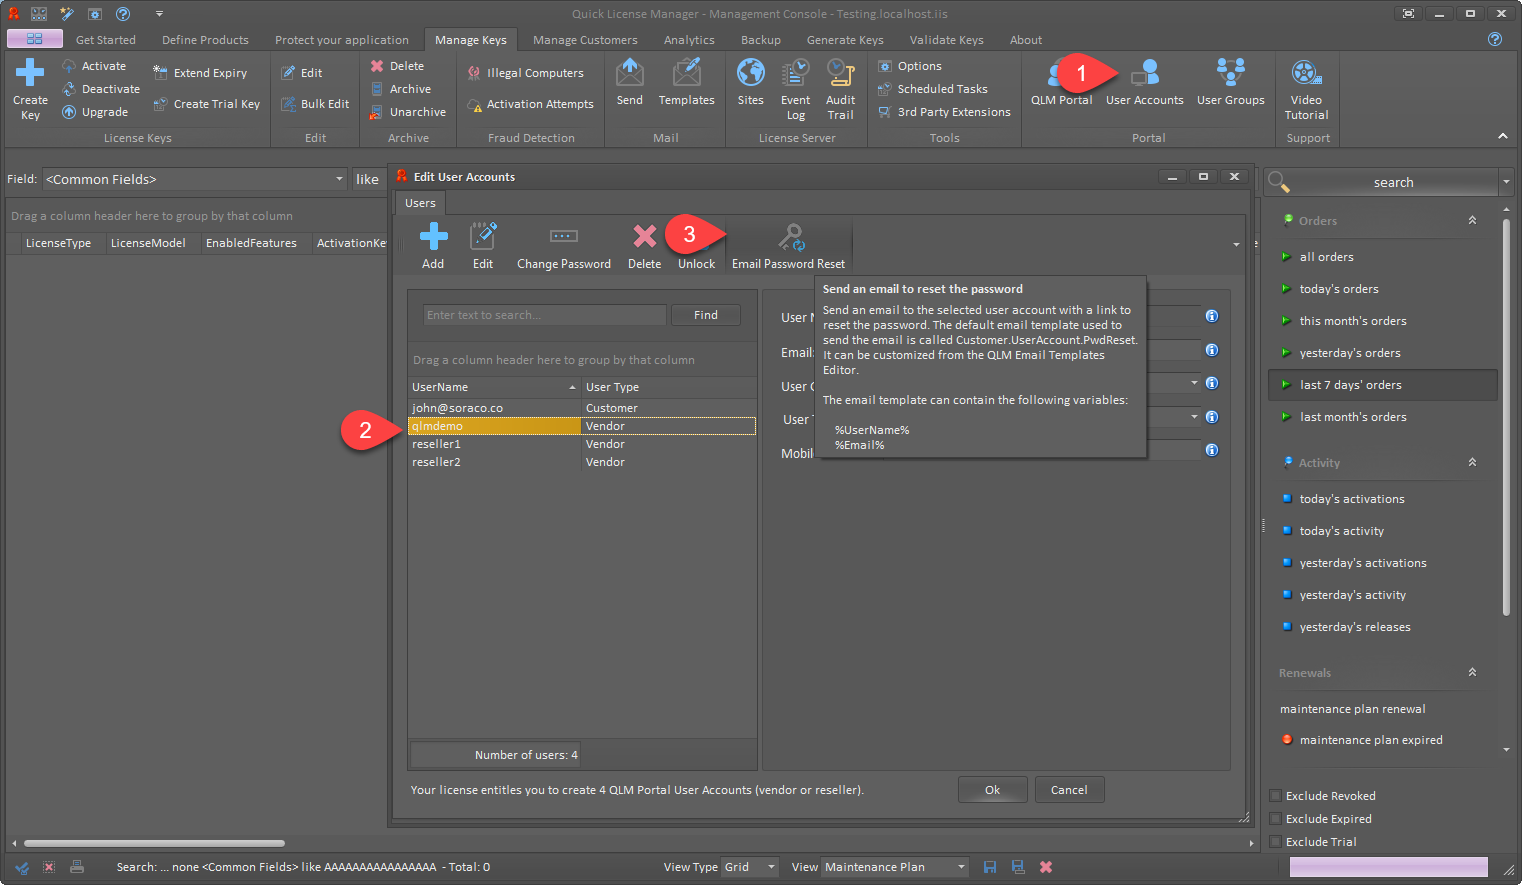Select the reseller1 user row

(582, 444)
